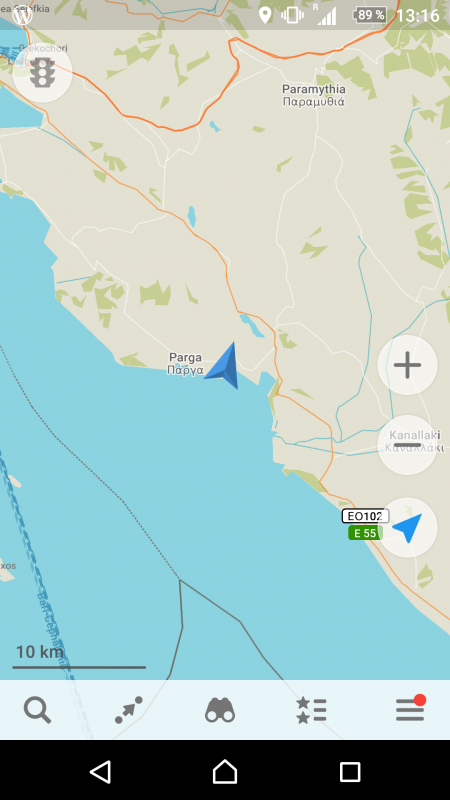Select the Parga town label
The height and width of the screenshot is (800, 450).
click(186, 364)
